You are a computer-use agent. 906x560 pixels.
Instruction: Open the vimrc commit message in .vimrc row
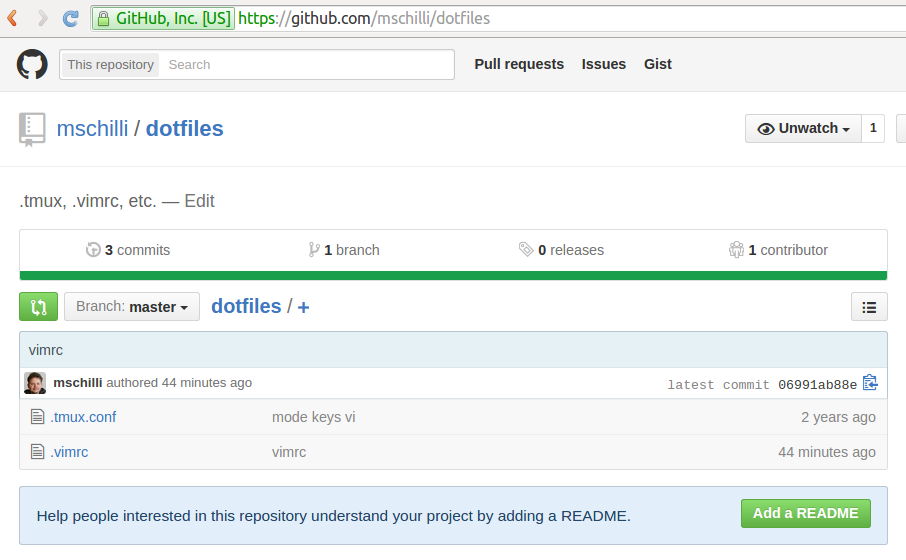[289, 452]
